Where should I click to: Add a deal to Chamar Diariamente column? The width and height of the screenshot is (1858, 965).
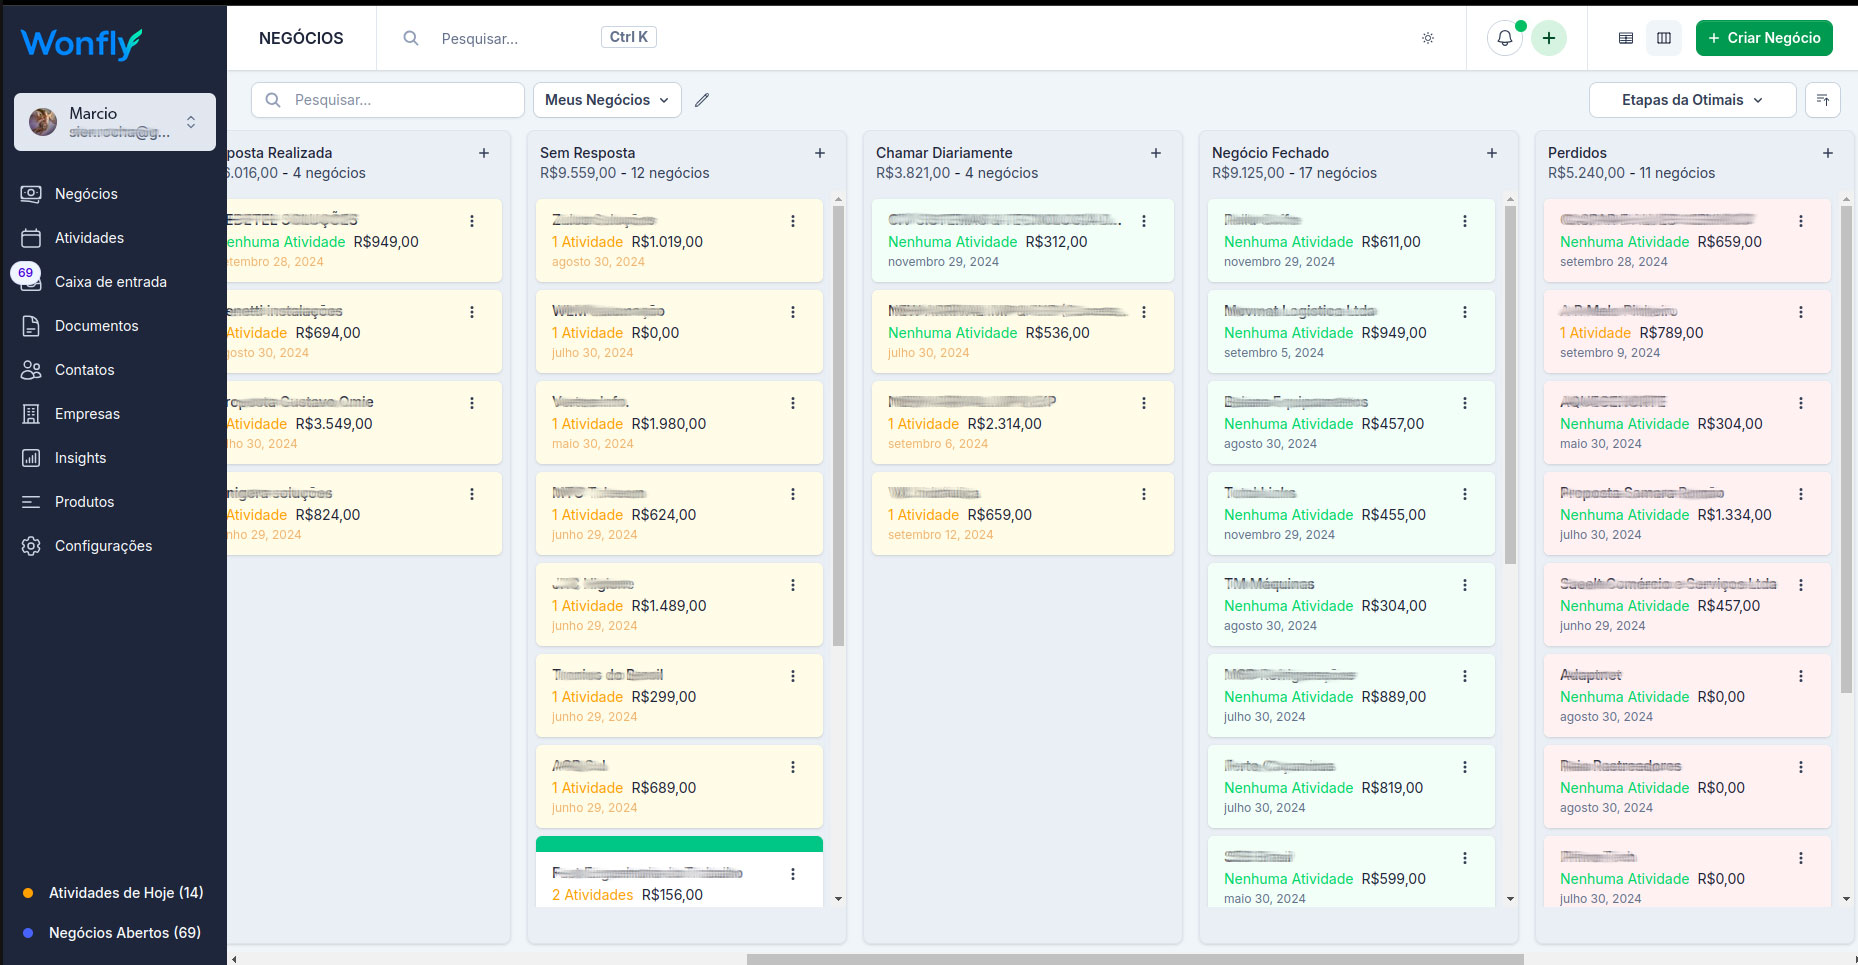pos(1156,153)
